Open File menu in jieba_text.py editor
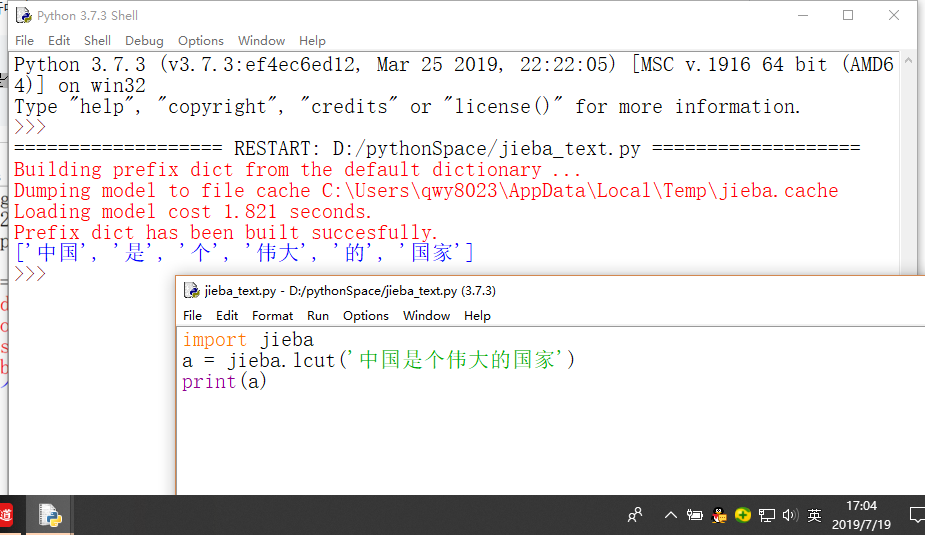This screenshot has height=535, width=925. [192, 316]
